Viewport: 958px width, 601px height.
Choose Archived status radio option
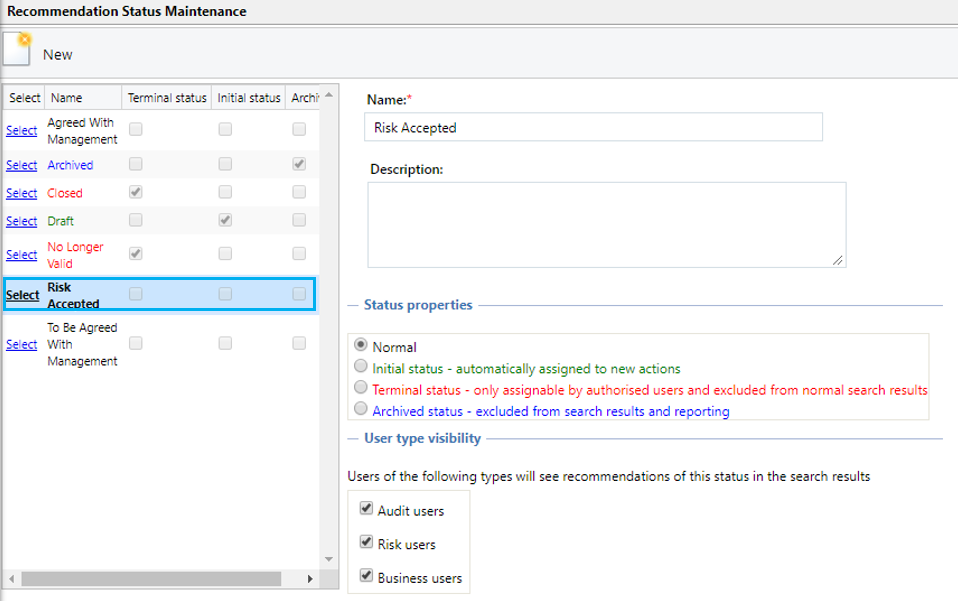coord(361,408)
